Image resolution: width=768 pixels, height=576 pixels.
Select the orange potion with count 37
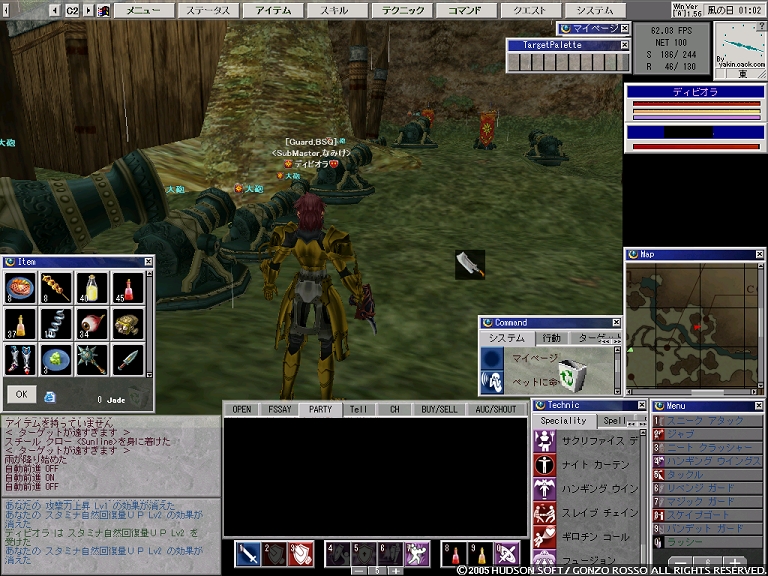20,324
